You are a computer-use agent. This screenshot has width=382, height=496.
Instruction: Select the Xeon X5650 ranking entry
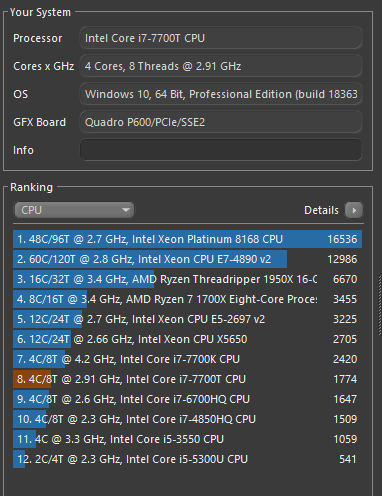(x=188, y=339)
